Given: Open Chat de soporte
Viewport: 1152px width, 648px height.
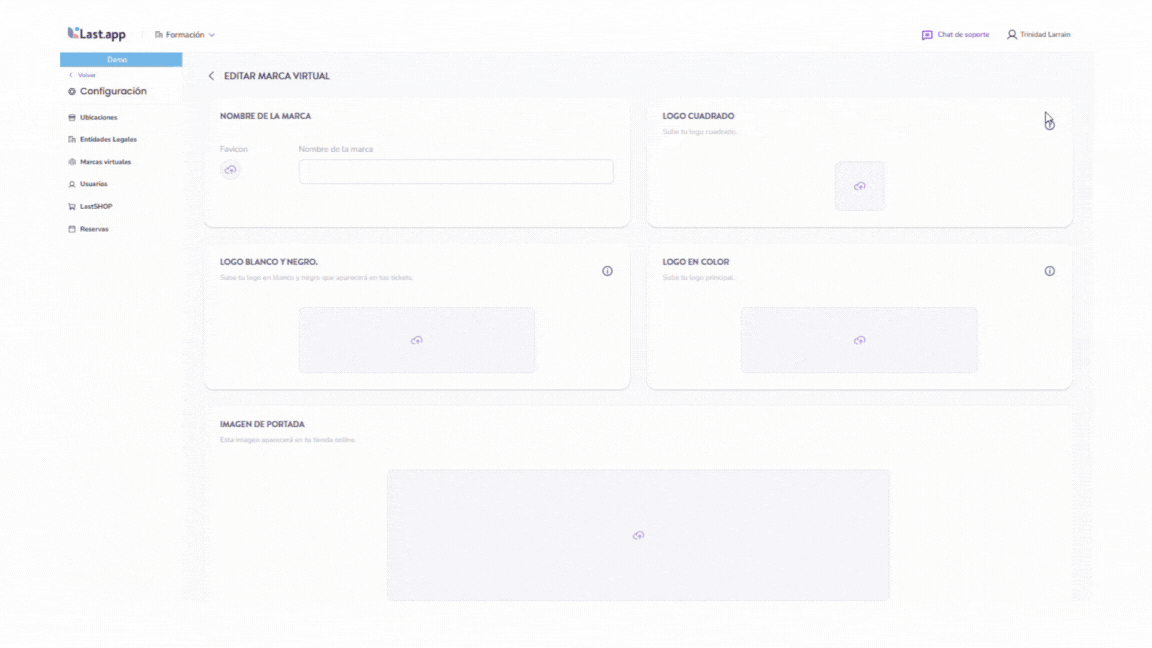Looking at the screenshot, I should pos(955,35).
